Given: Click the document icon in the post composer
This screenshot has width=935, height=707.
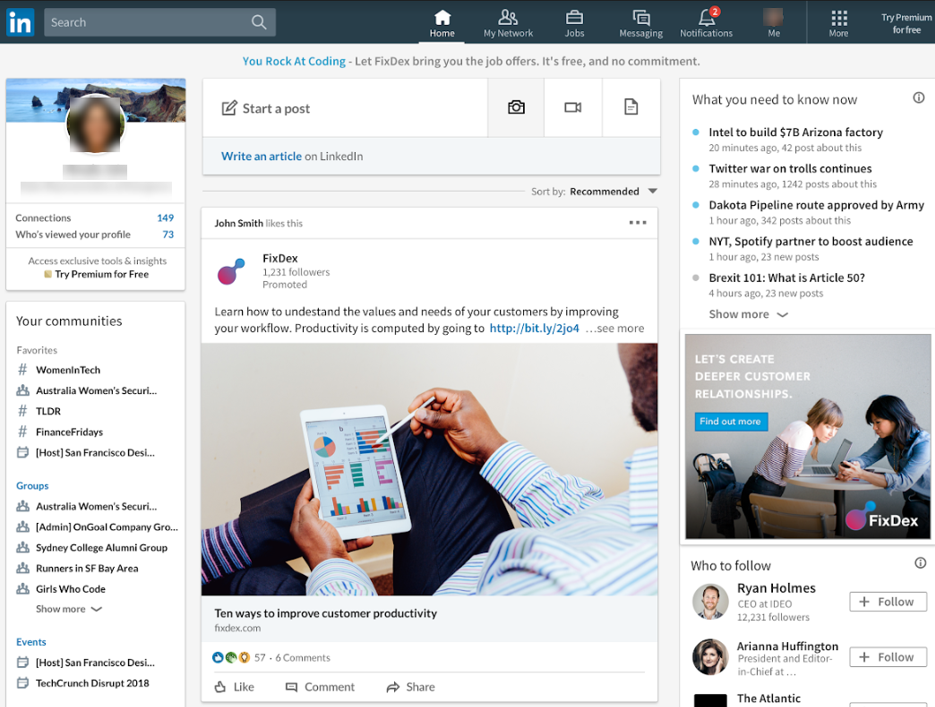Looking at the screenshot, I should (630, 107).
